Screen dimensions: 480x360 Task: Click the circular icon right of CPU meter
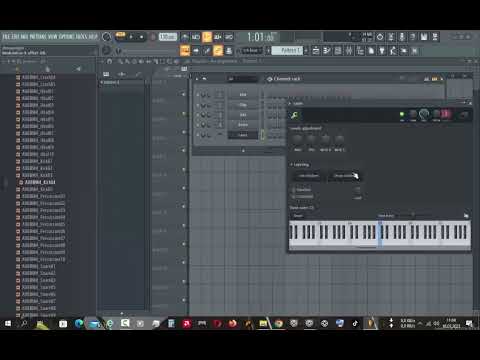click(x=380, y=37)
